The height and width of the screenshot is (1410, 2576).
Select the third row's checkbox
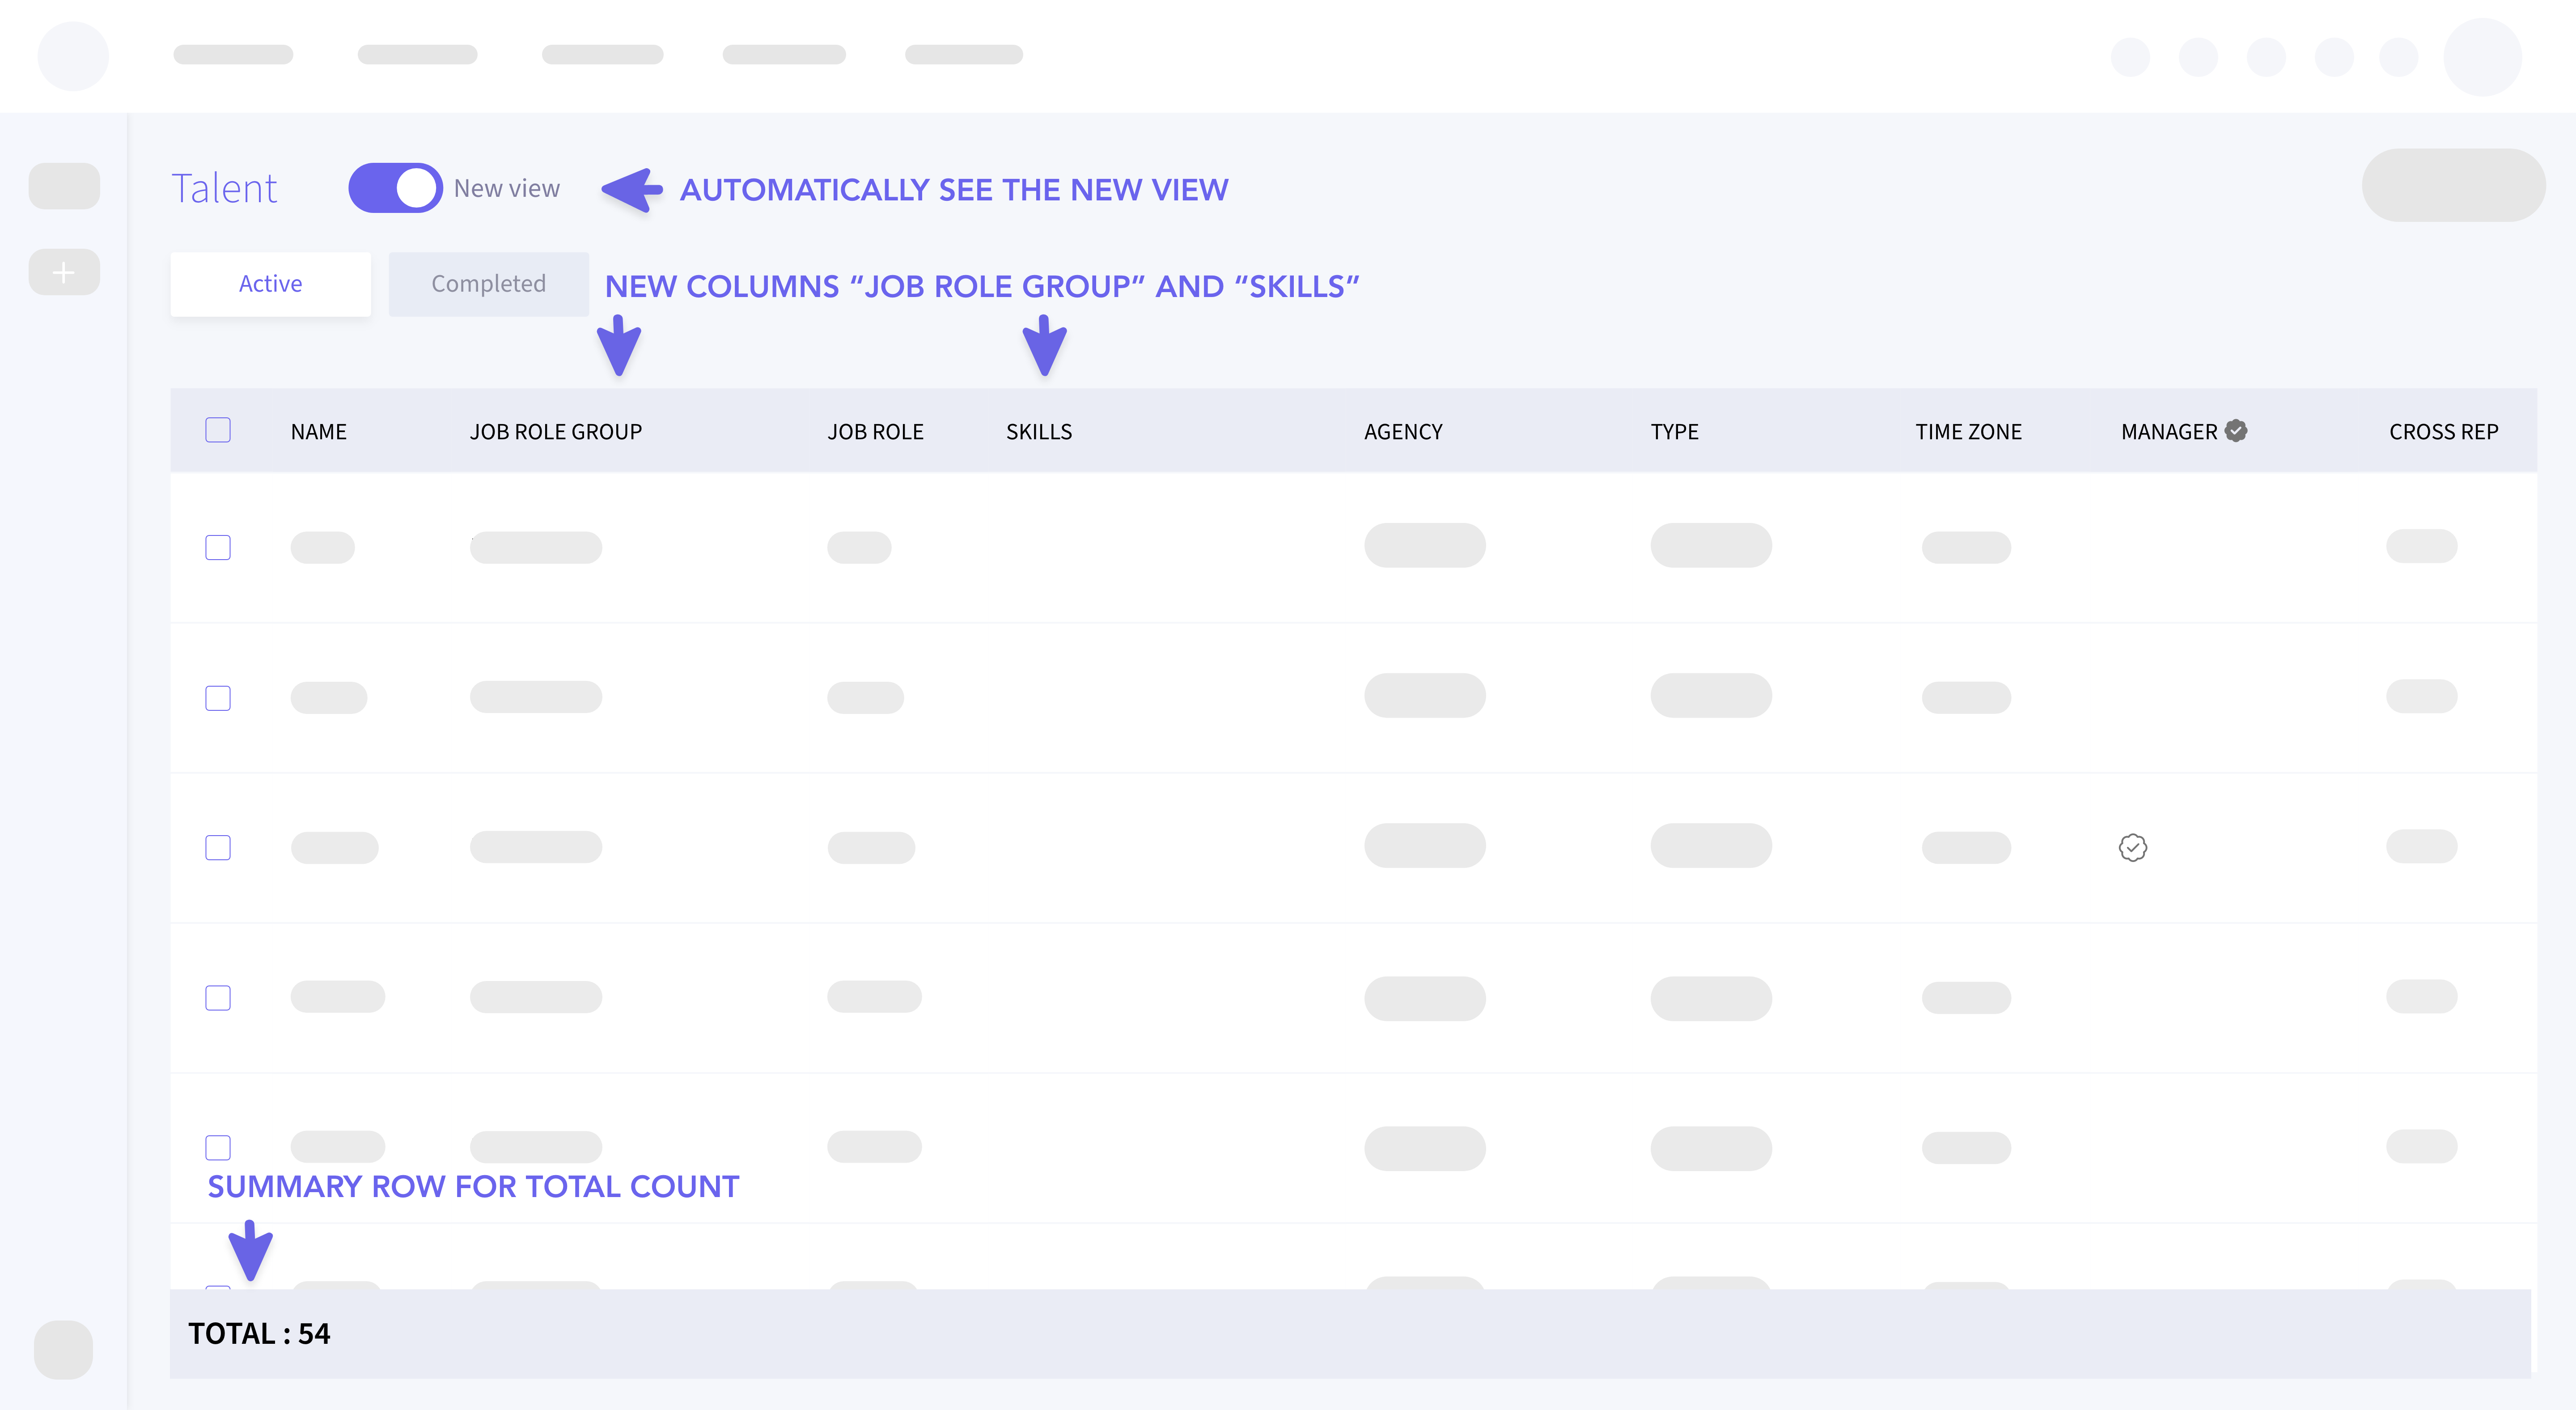pyautogui.click(x=218, y=848)
